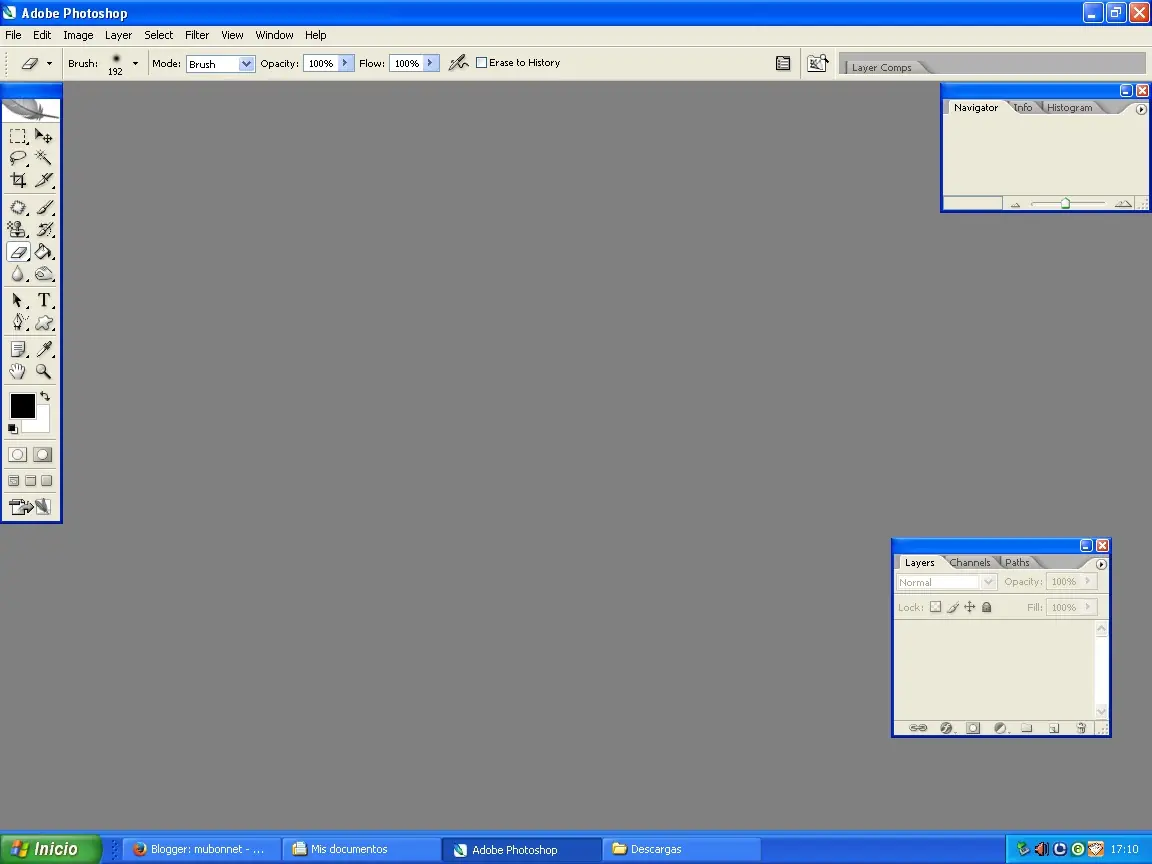Select the Clone Stamp tool
1152x864 pixels.
tap(16, 229)
